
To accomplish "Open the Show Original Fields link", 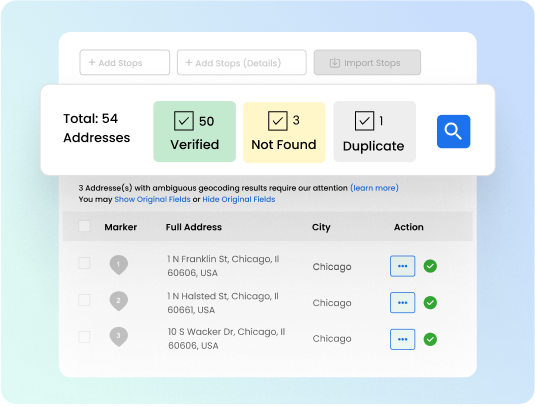I will (x=152, y=199).
